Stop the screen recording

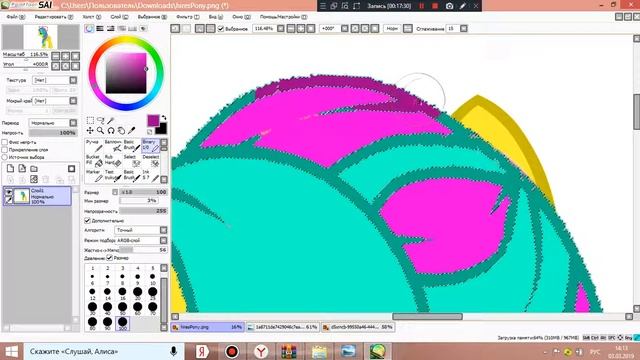[x=435, y=6]
